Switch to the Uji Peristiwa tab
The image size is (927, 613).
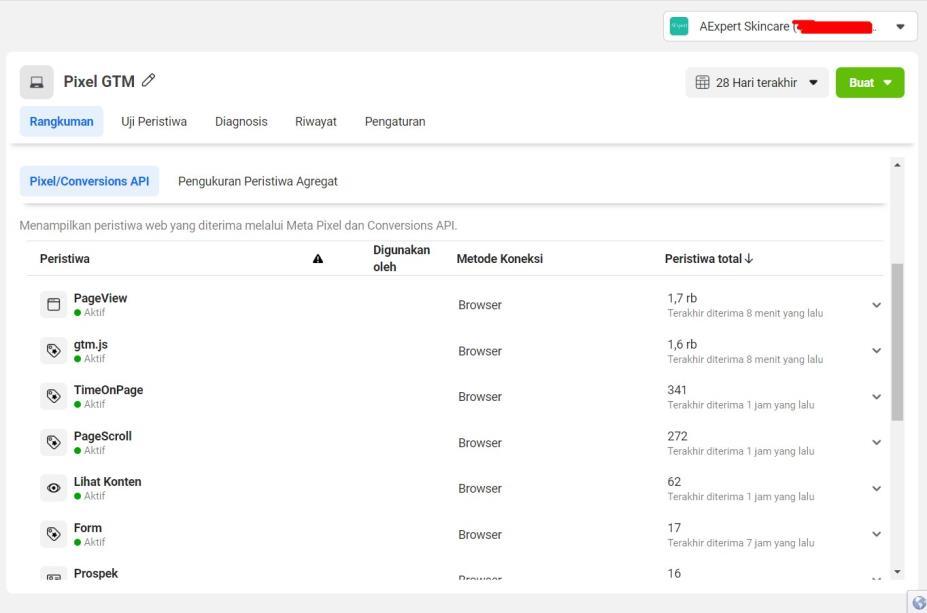tap(154, 122)
